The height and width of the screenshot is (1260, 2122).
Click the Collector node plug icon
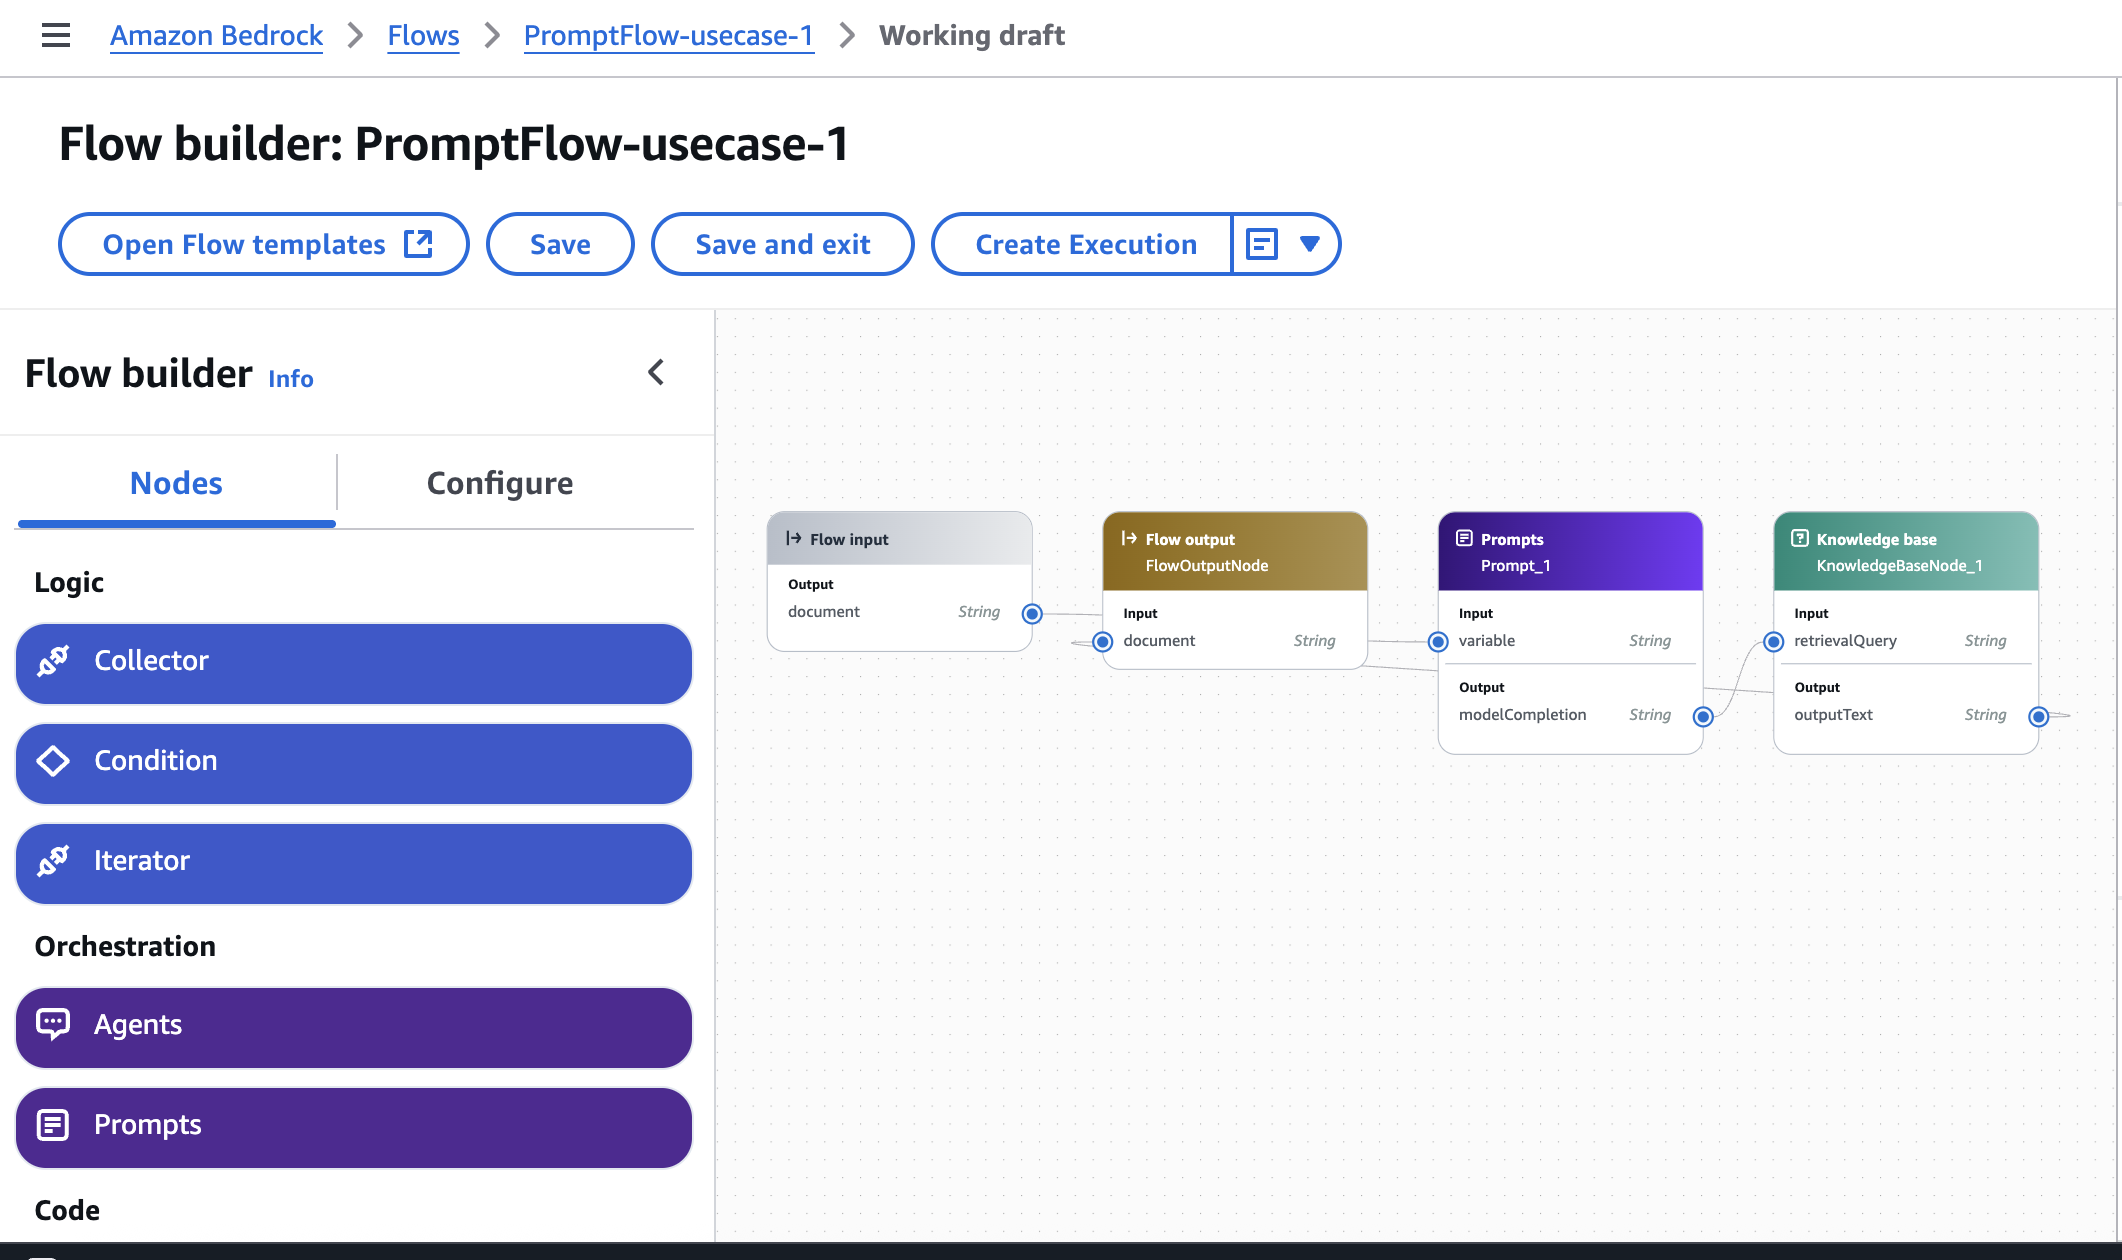click(53, 661)
